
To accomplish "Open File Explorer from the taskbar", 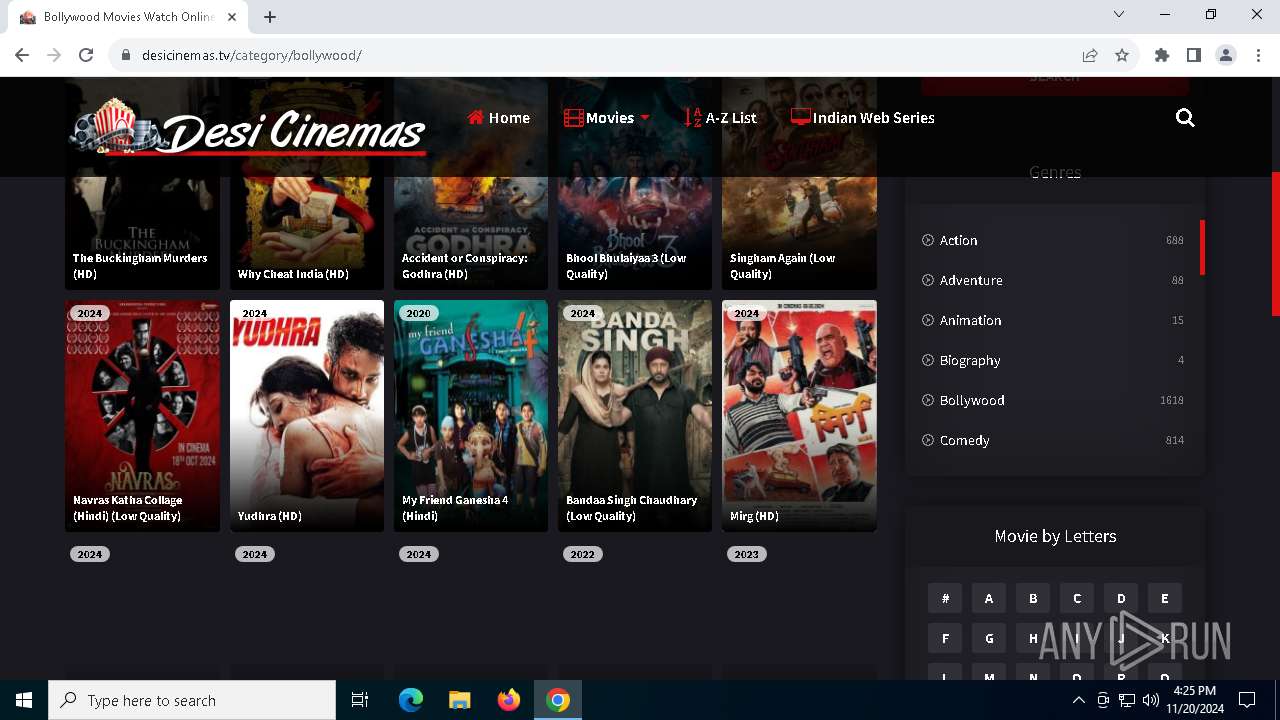I will click(459, 700).
